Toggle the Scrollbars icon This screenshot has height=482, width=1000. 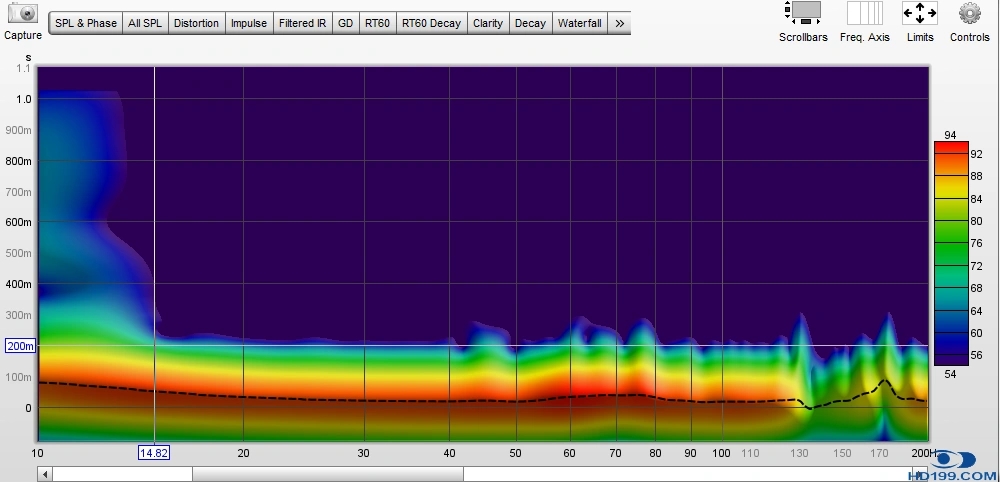[803, 13]
